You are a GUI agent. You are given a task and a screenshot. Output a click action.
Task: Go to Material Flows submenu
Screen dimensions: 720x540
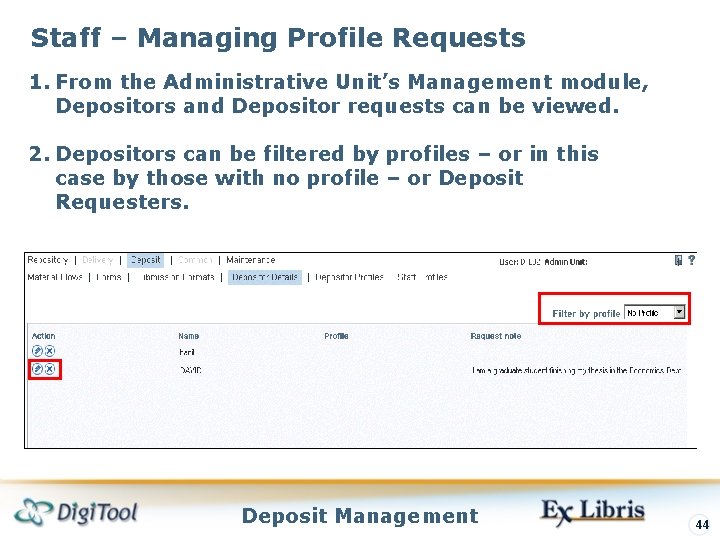[55, 277]
